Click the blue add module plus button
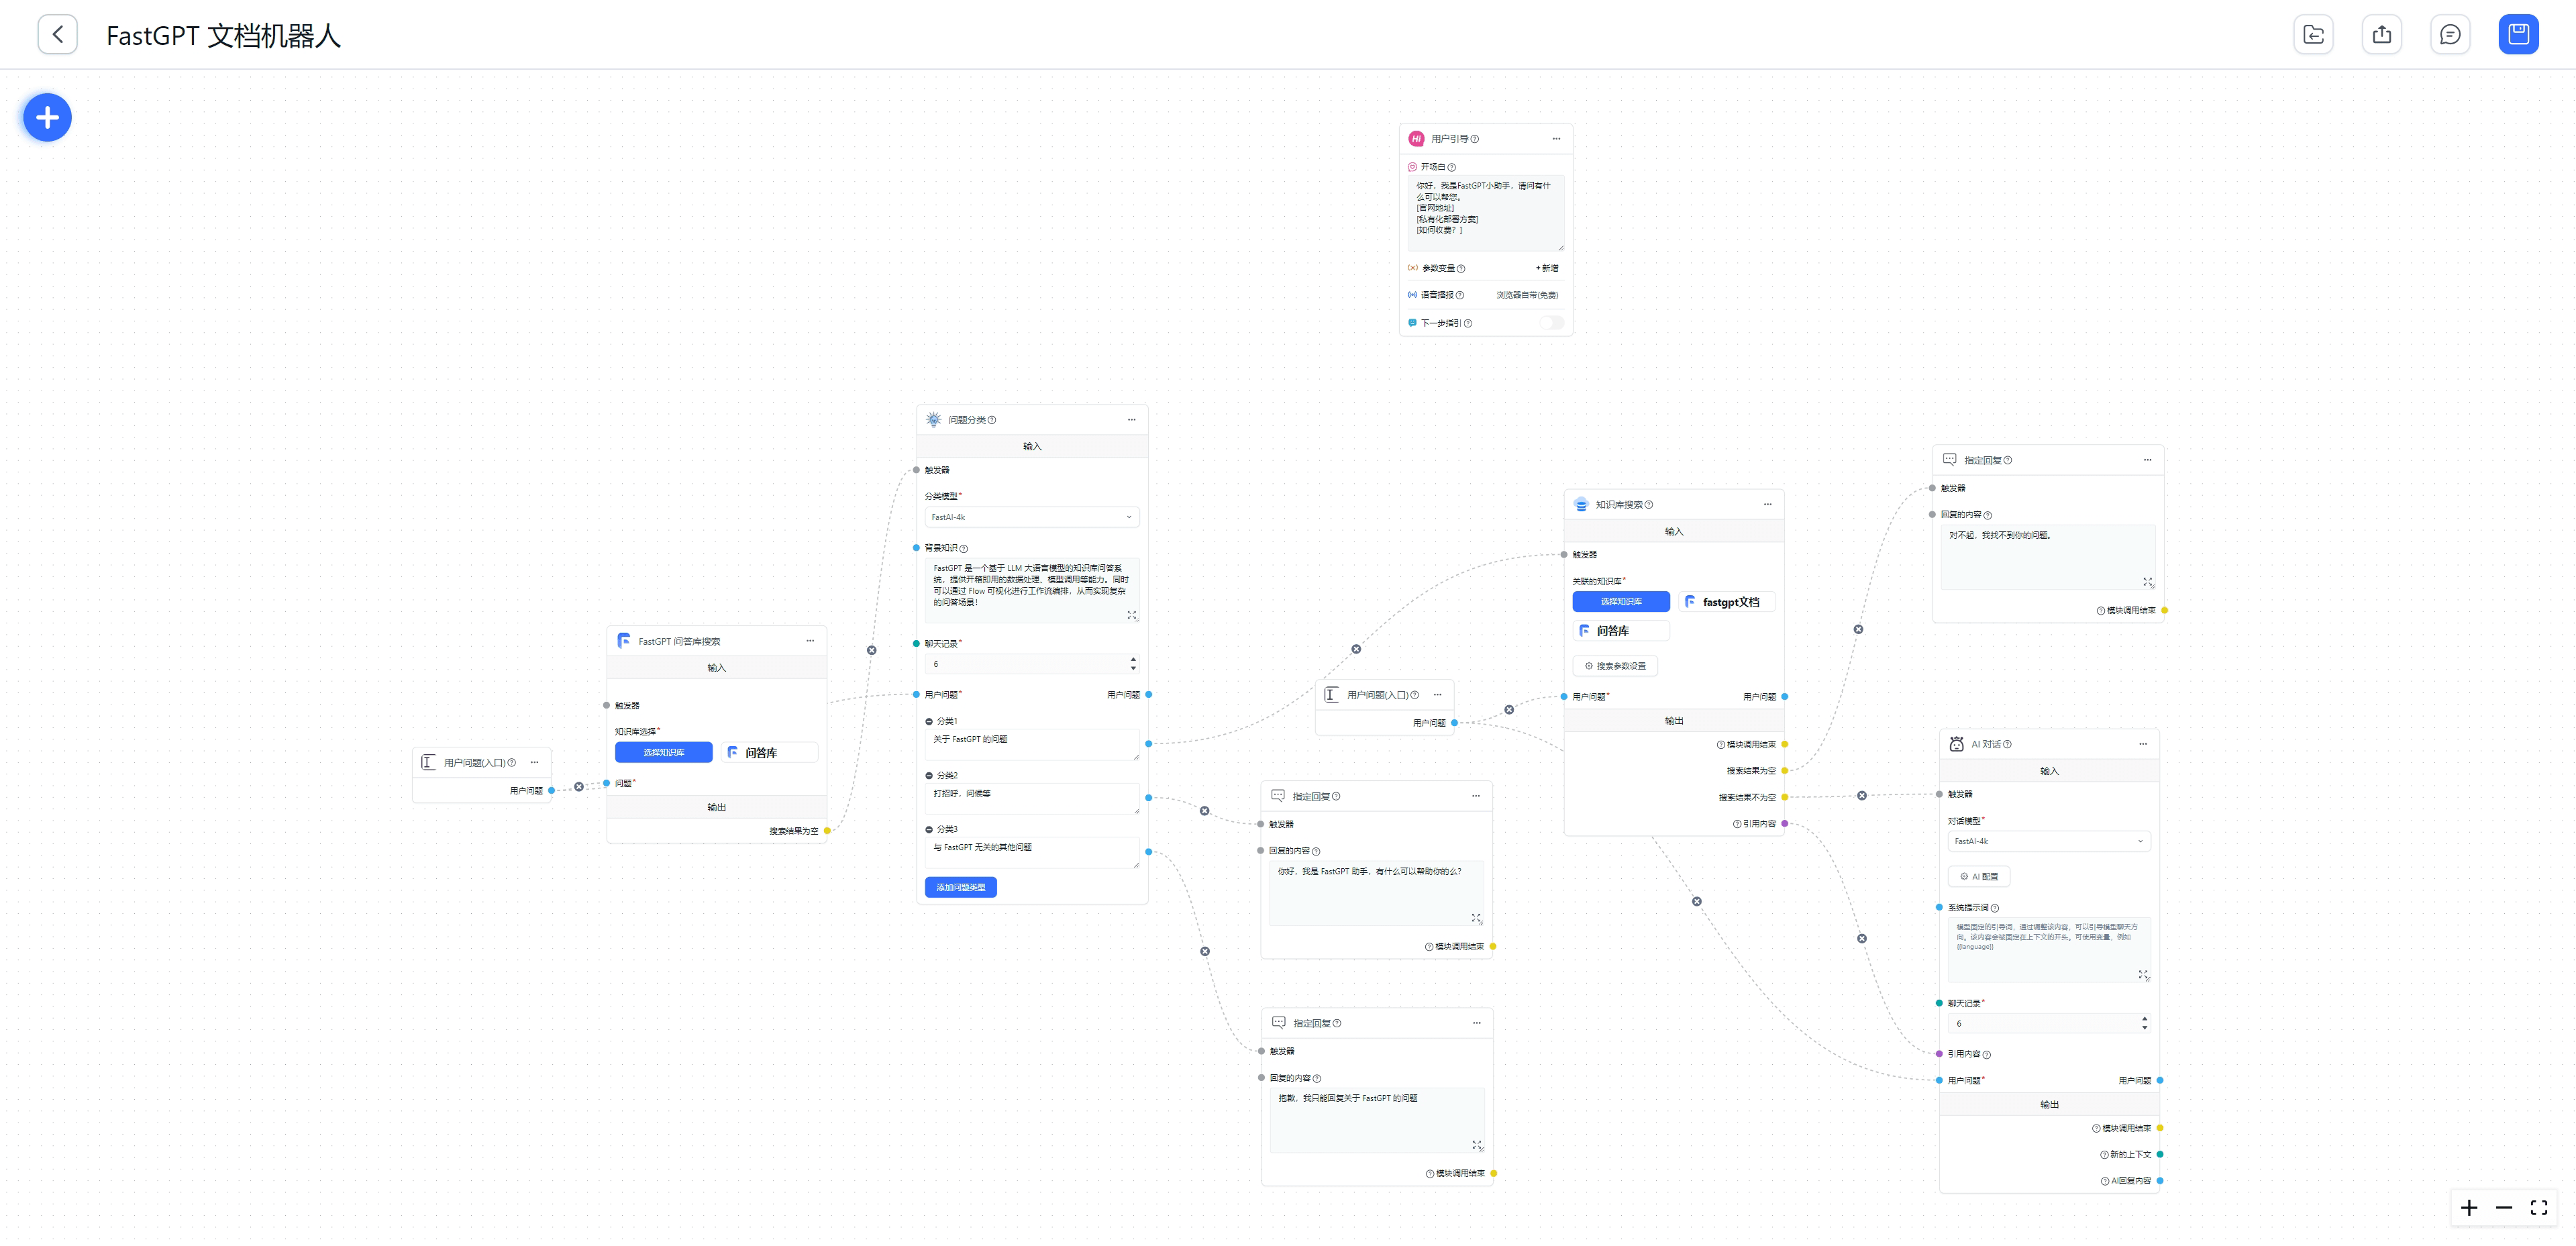Viewport: 2576px width, 1246px height. [x=47, y=118]
